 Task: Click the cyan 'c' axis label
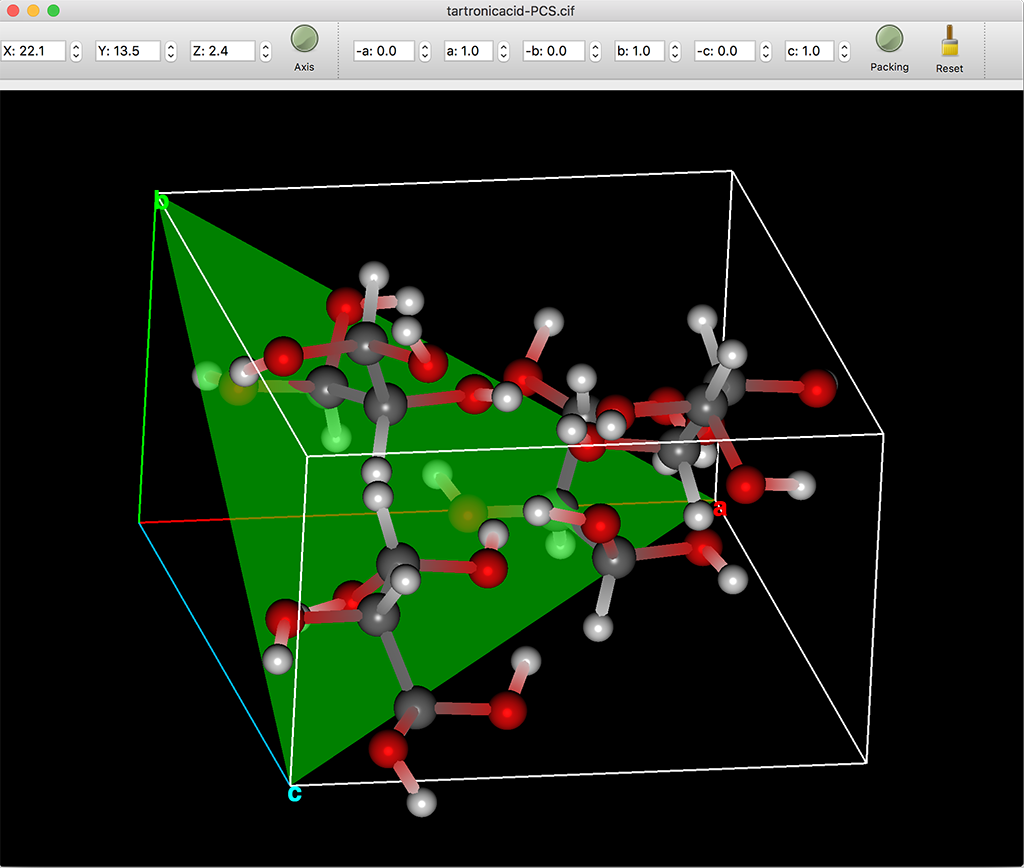pyautogui.click(x=294, y=794)
